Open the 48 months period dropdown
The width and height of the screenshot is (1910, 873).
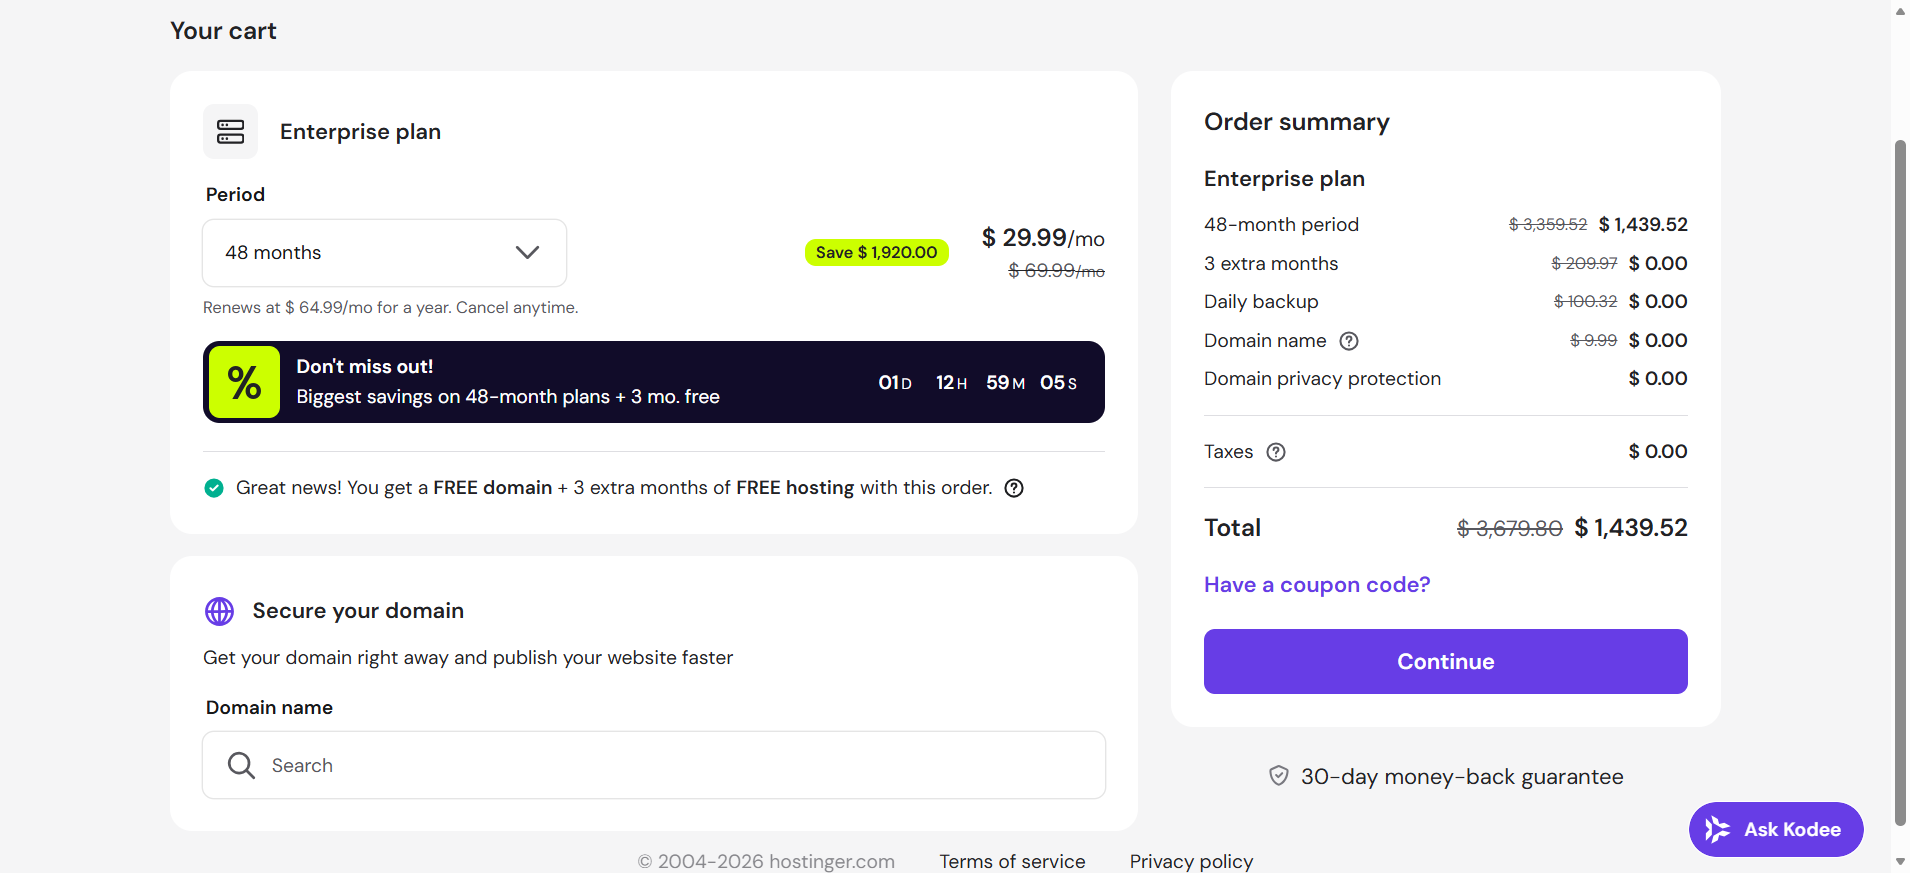point(384,253)
